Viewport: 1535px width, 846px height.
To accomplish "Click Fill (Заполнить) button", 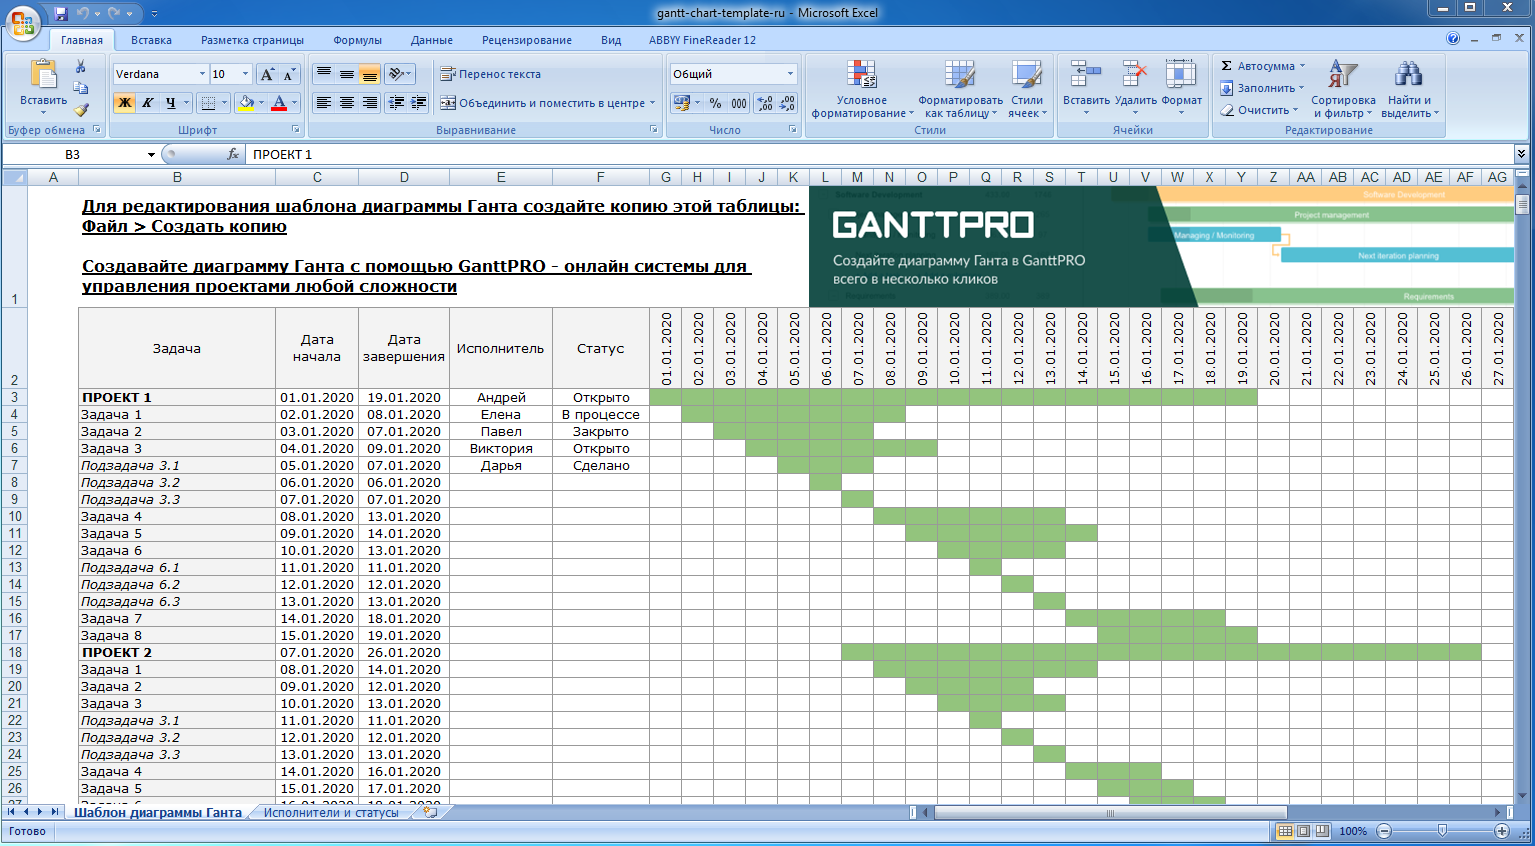I will 1262,88.
